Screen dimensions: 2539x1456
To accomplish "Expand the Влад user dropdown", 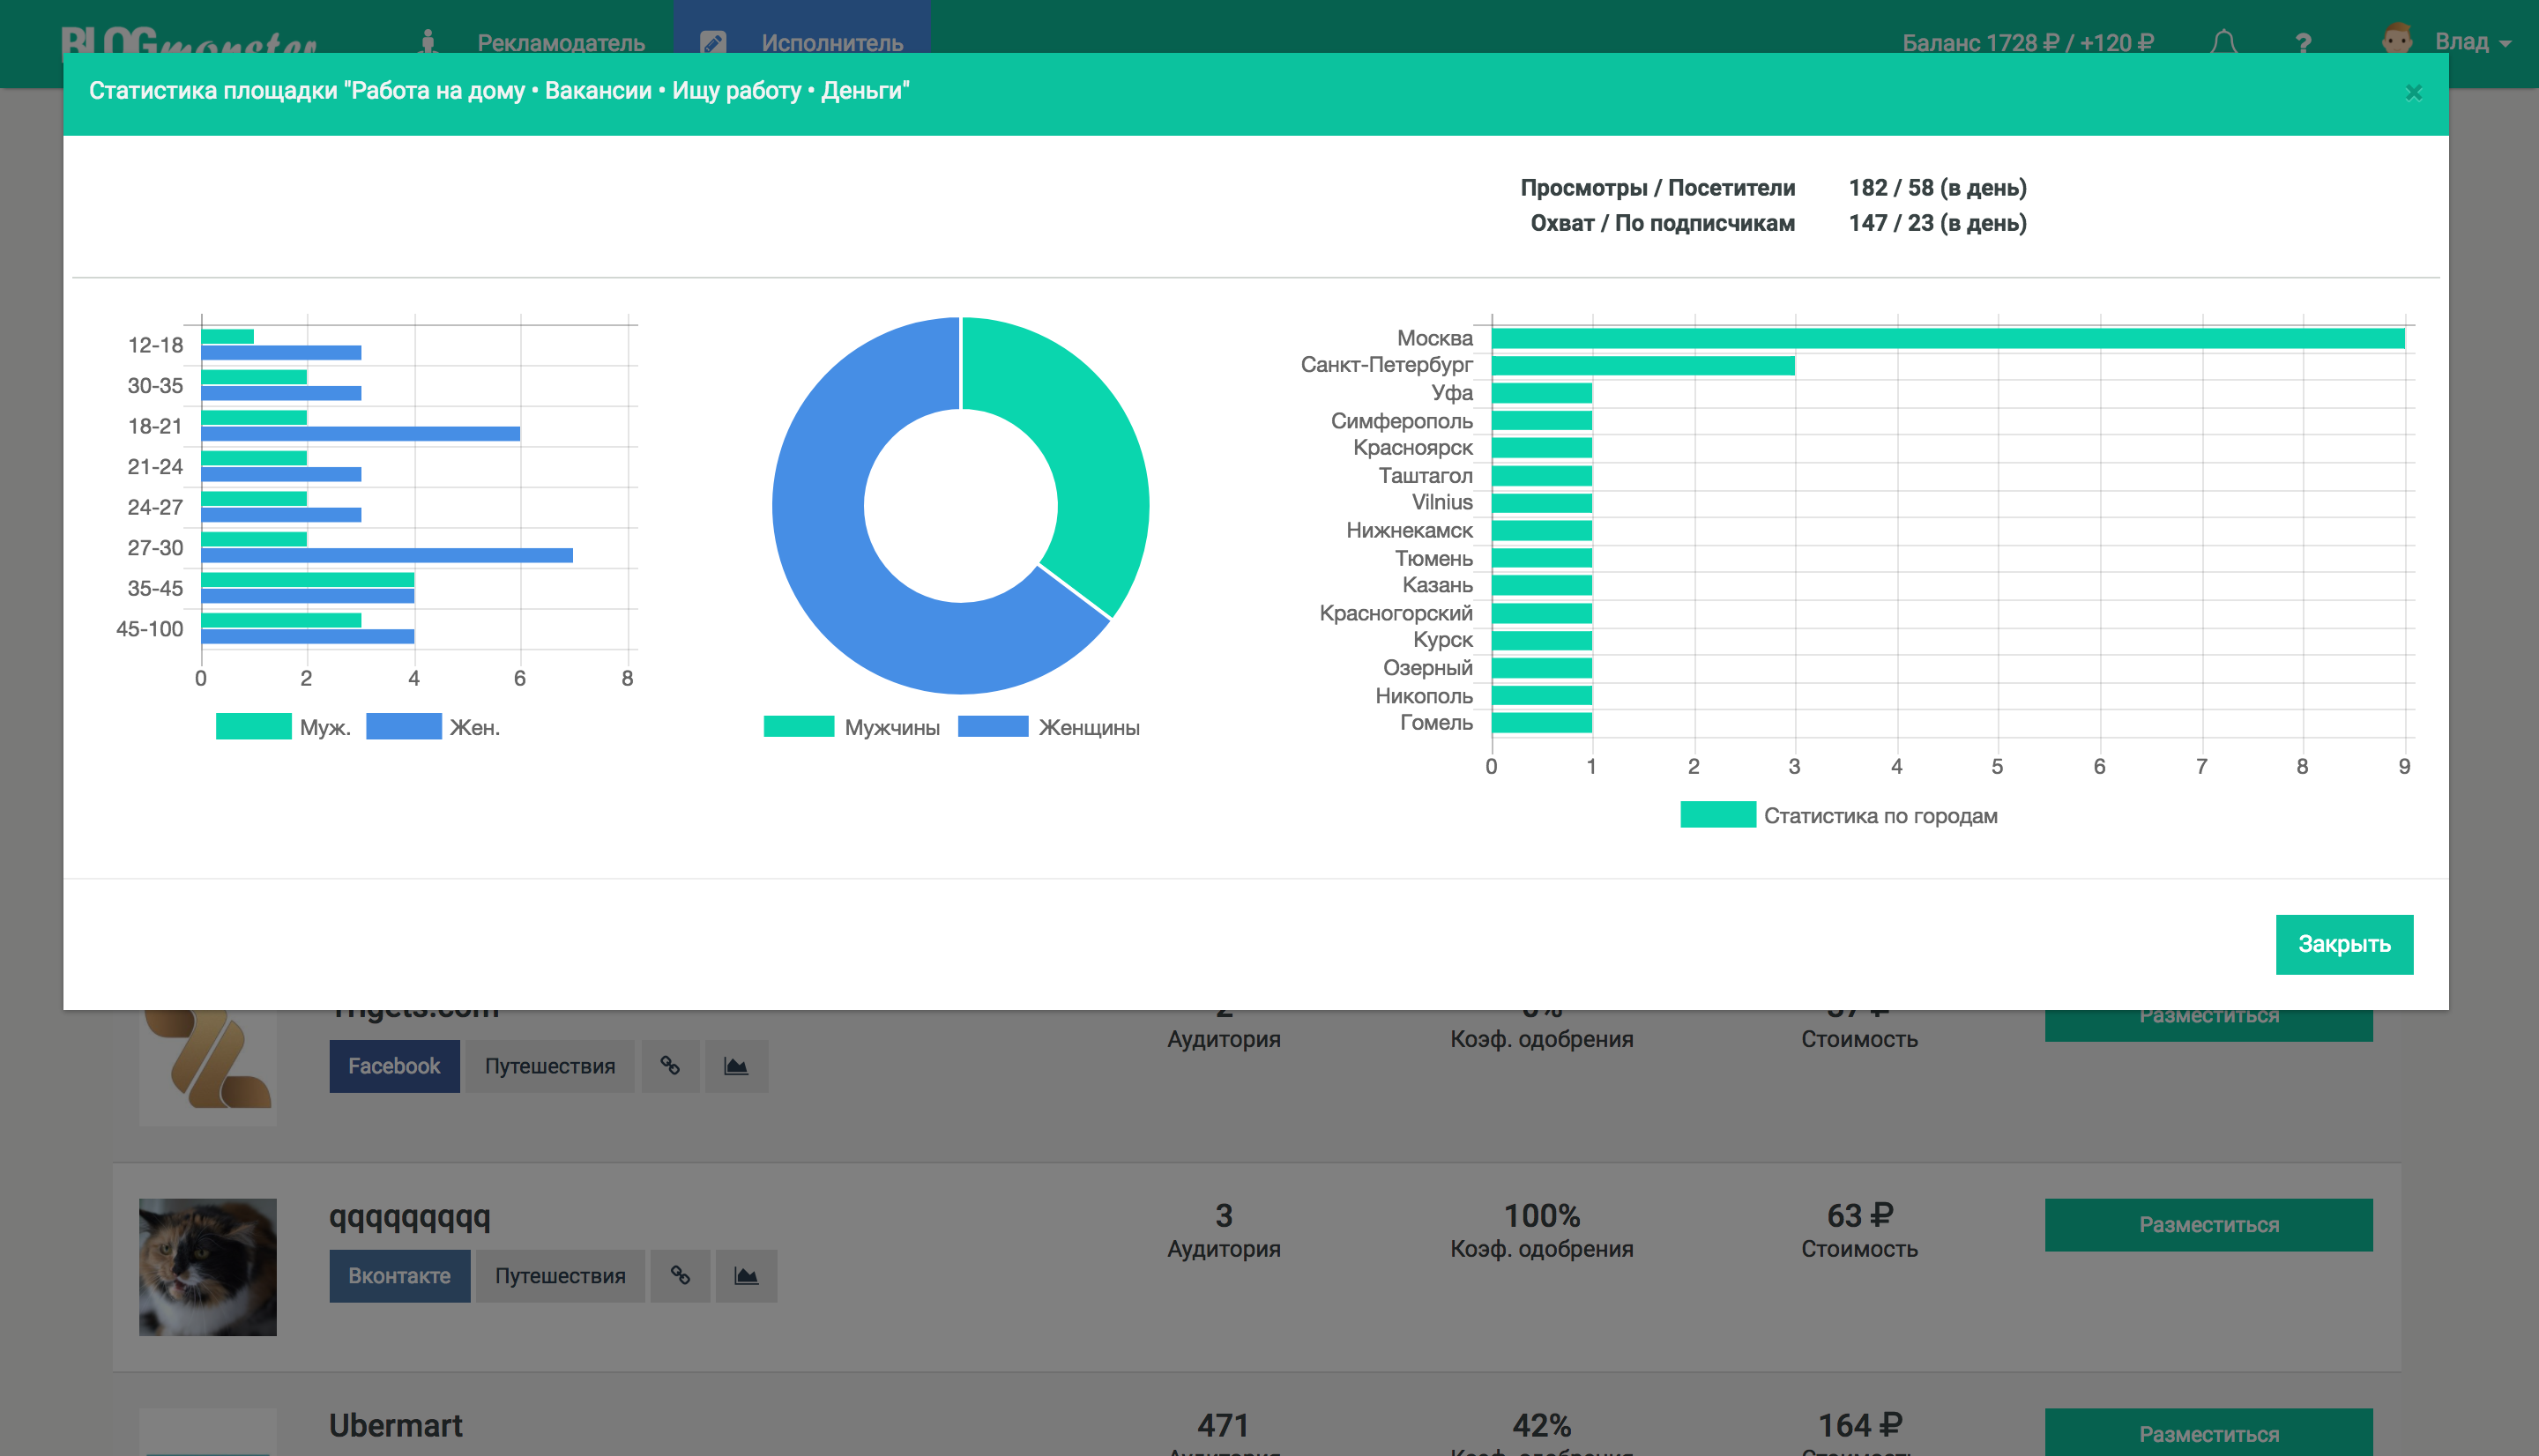I will coord(2472,42).
